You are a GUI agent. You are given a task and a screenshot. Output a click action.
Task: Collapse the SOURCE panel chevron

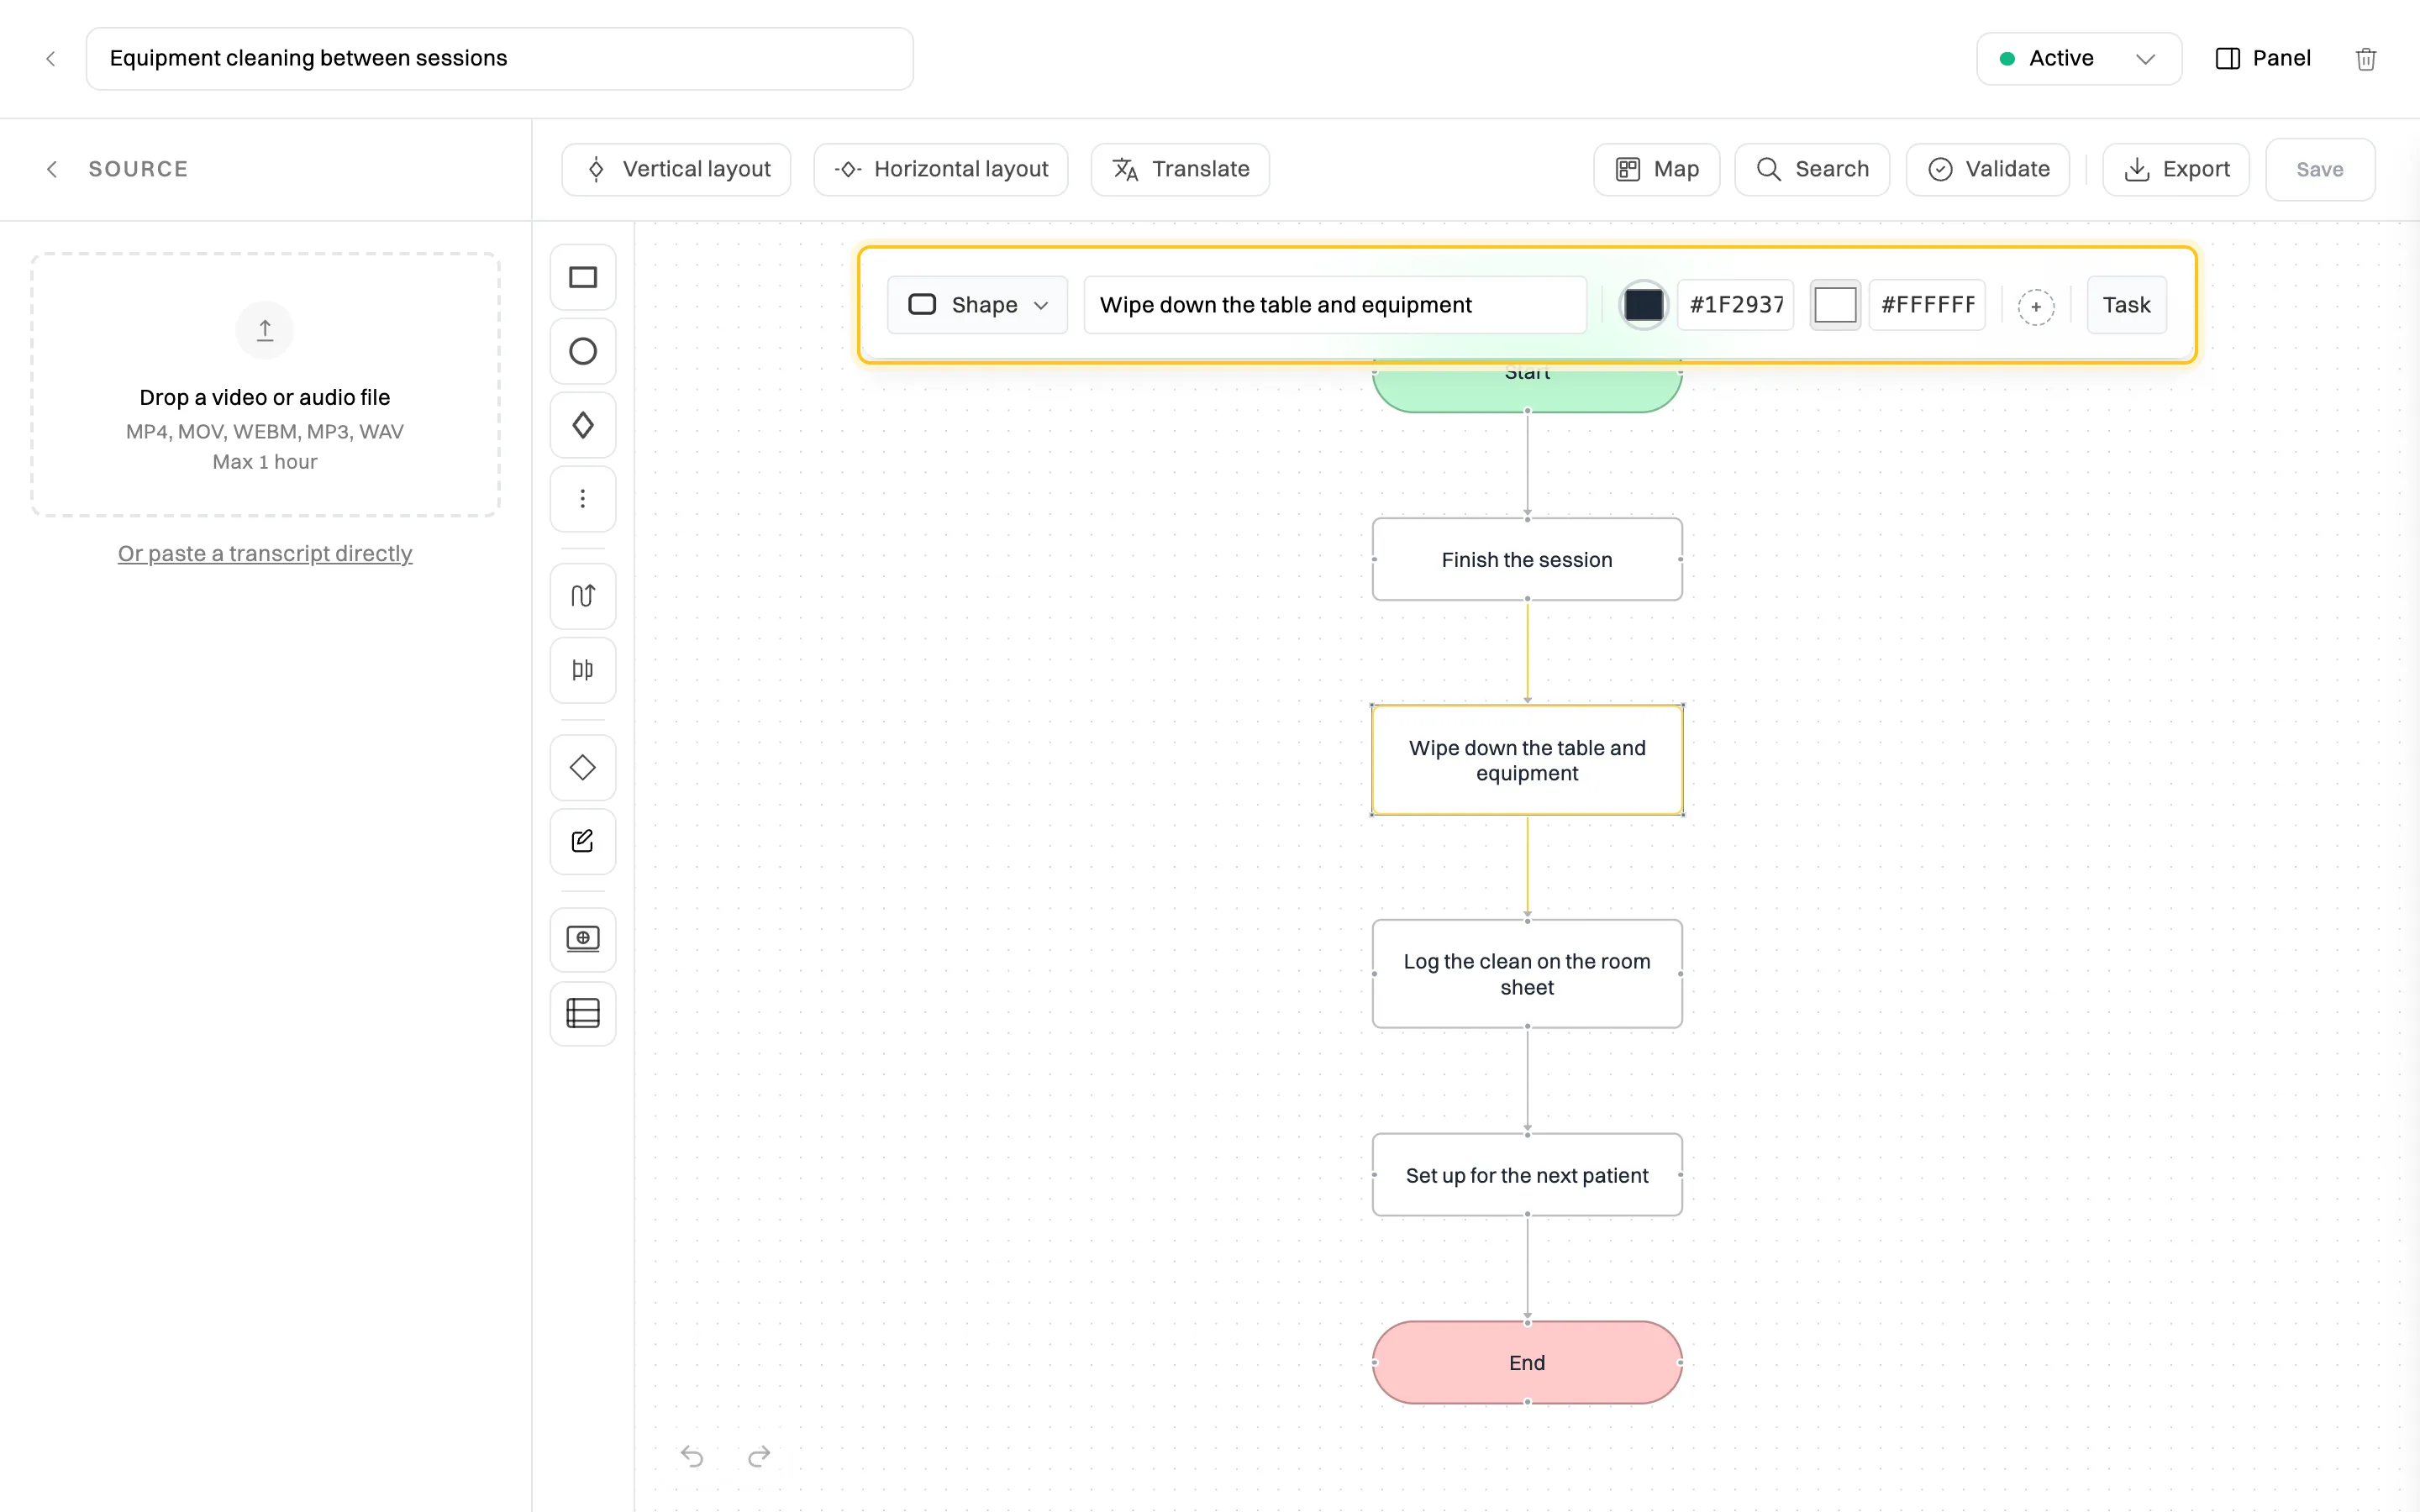[x=52, y=169]
